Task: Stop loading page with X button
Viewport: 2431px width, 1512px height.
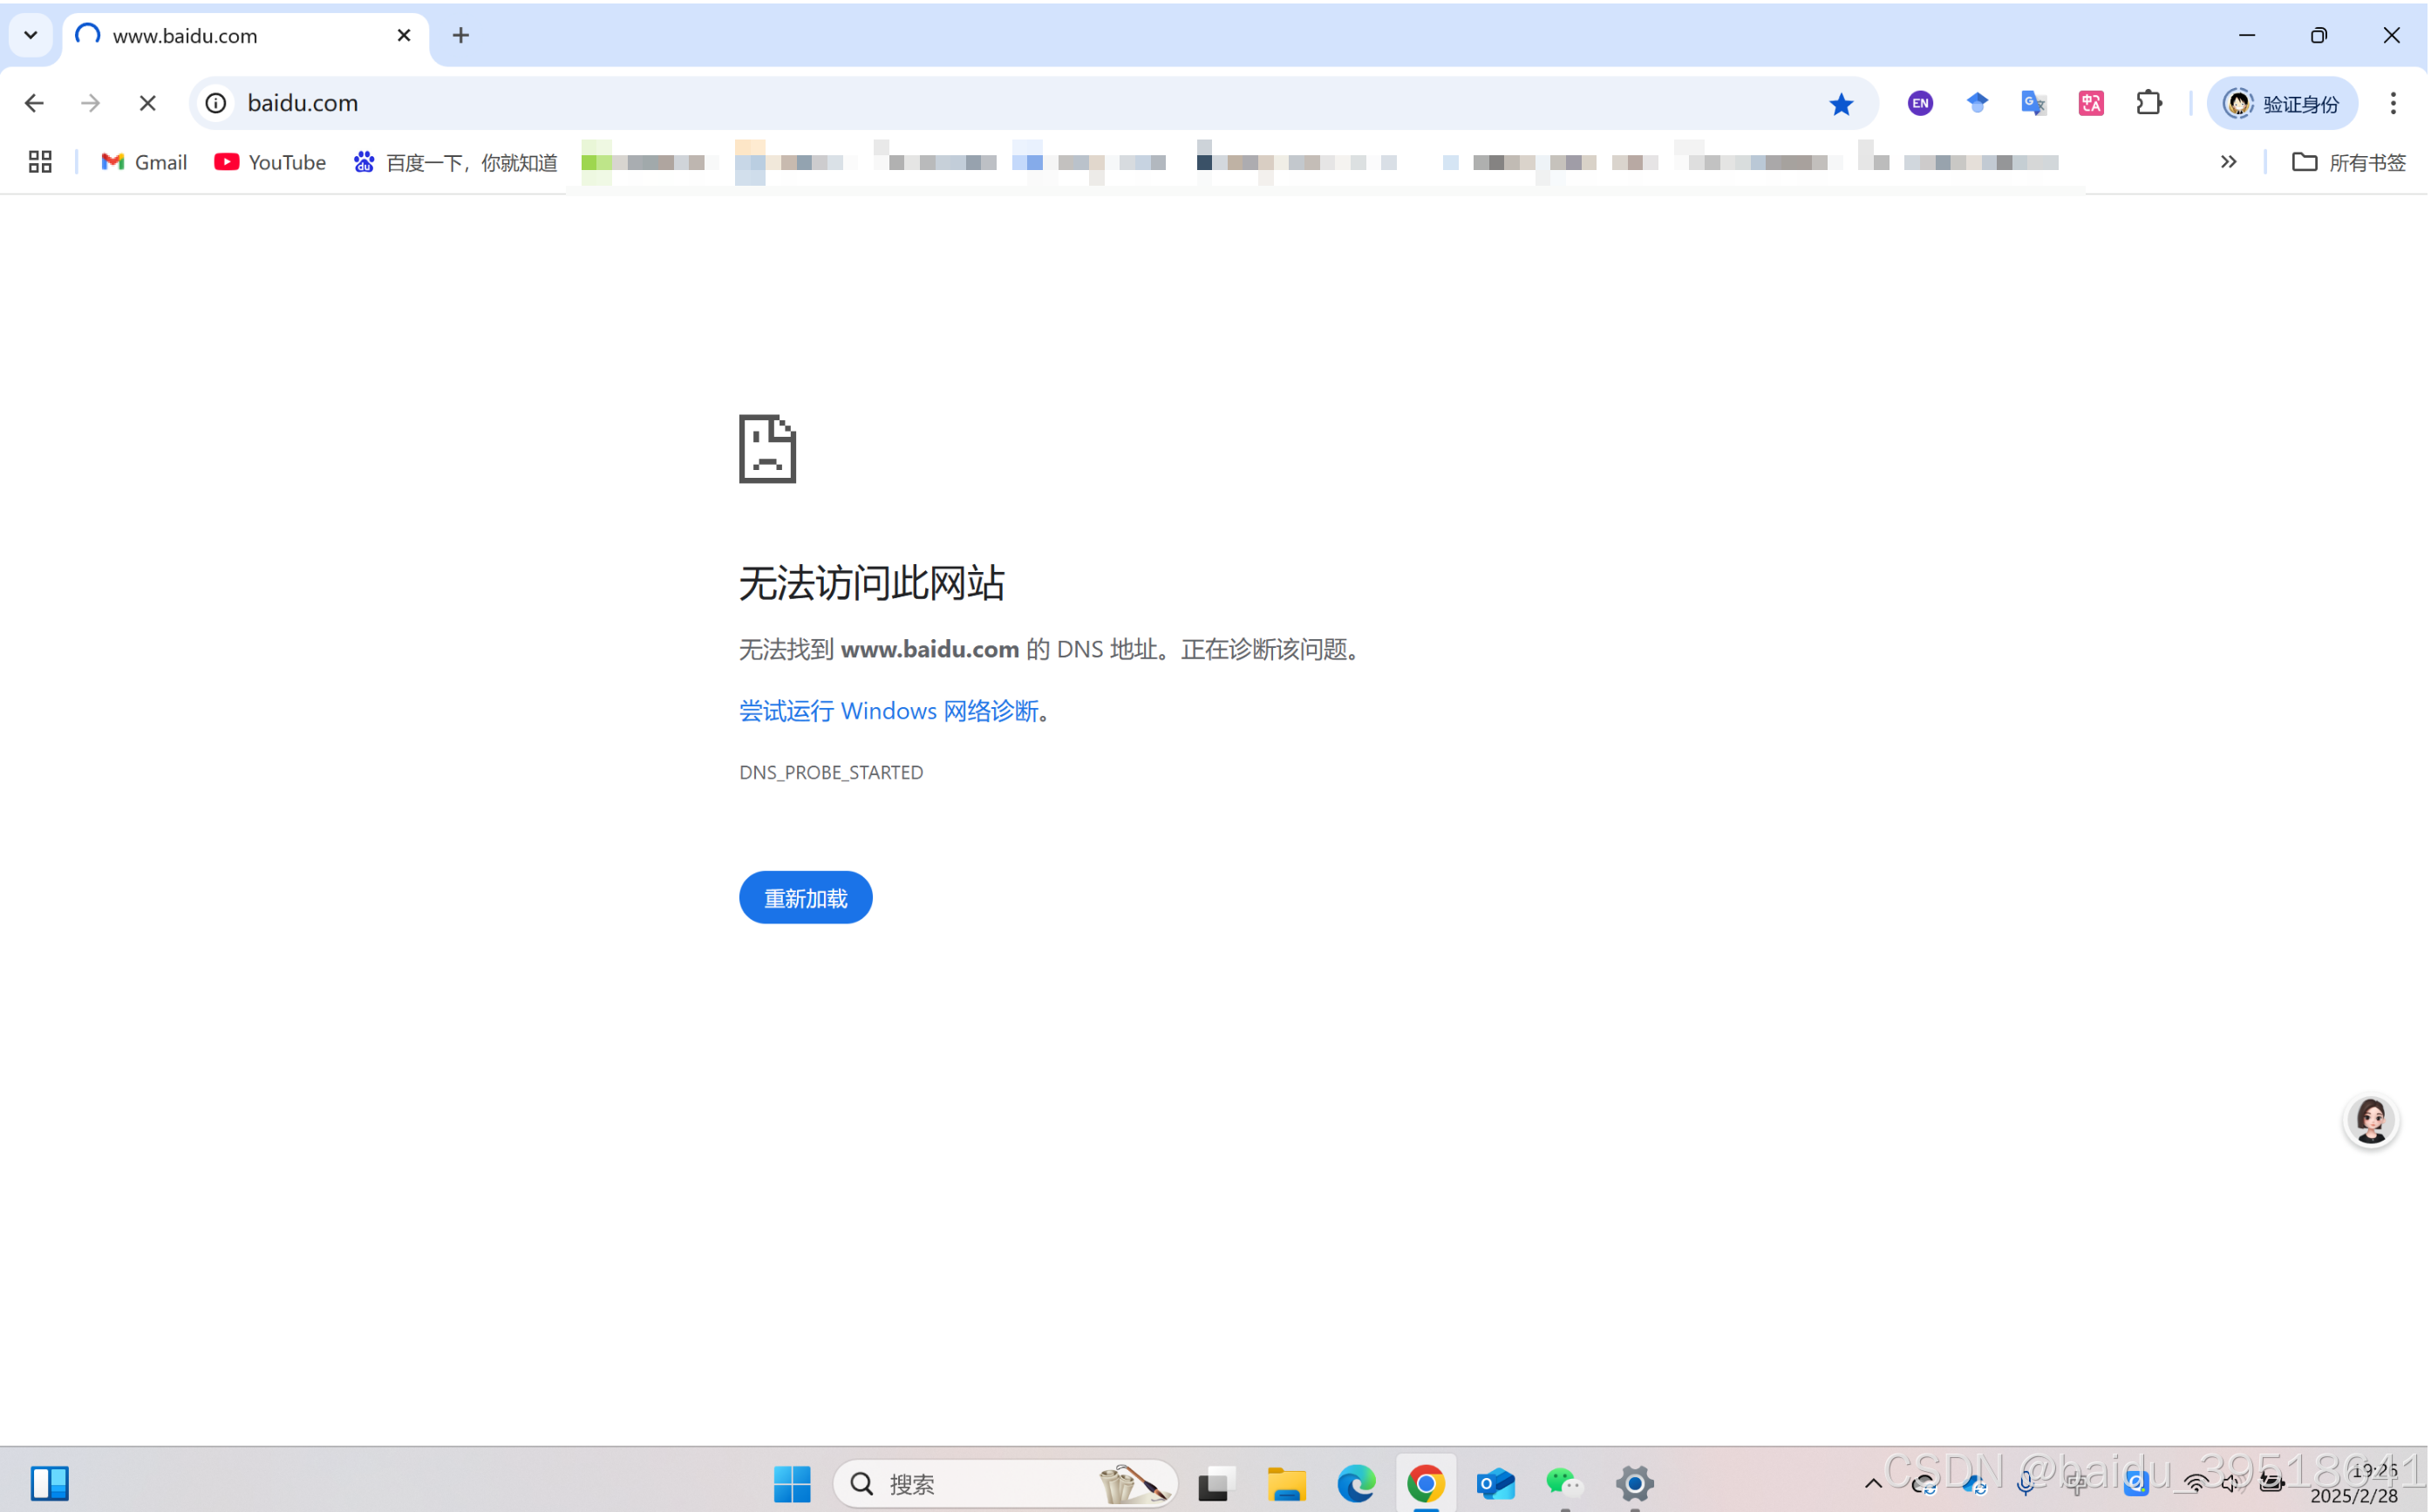Action: 148,103
